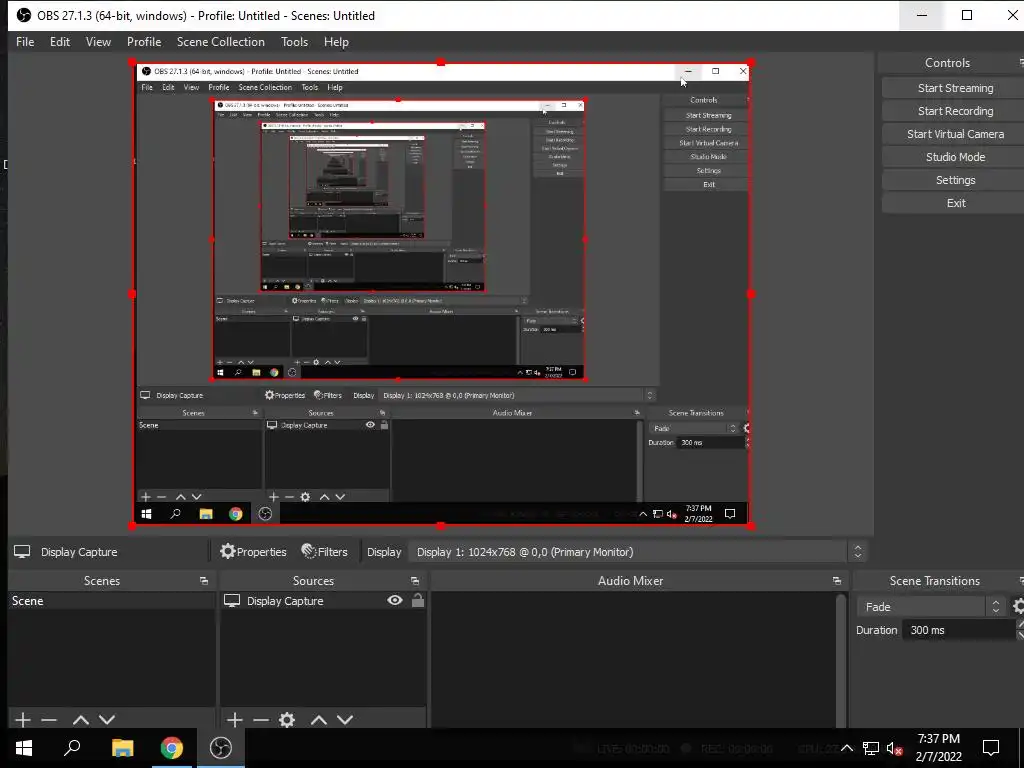Show hidden system tray icons

846,748
